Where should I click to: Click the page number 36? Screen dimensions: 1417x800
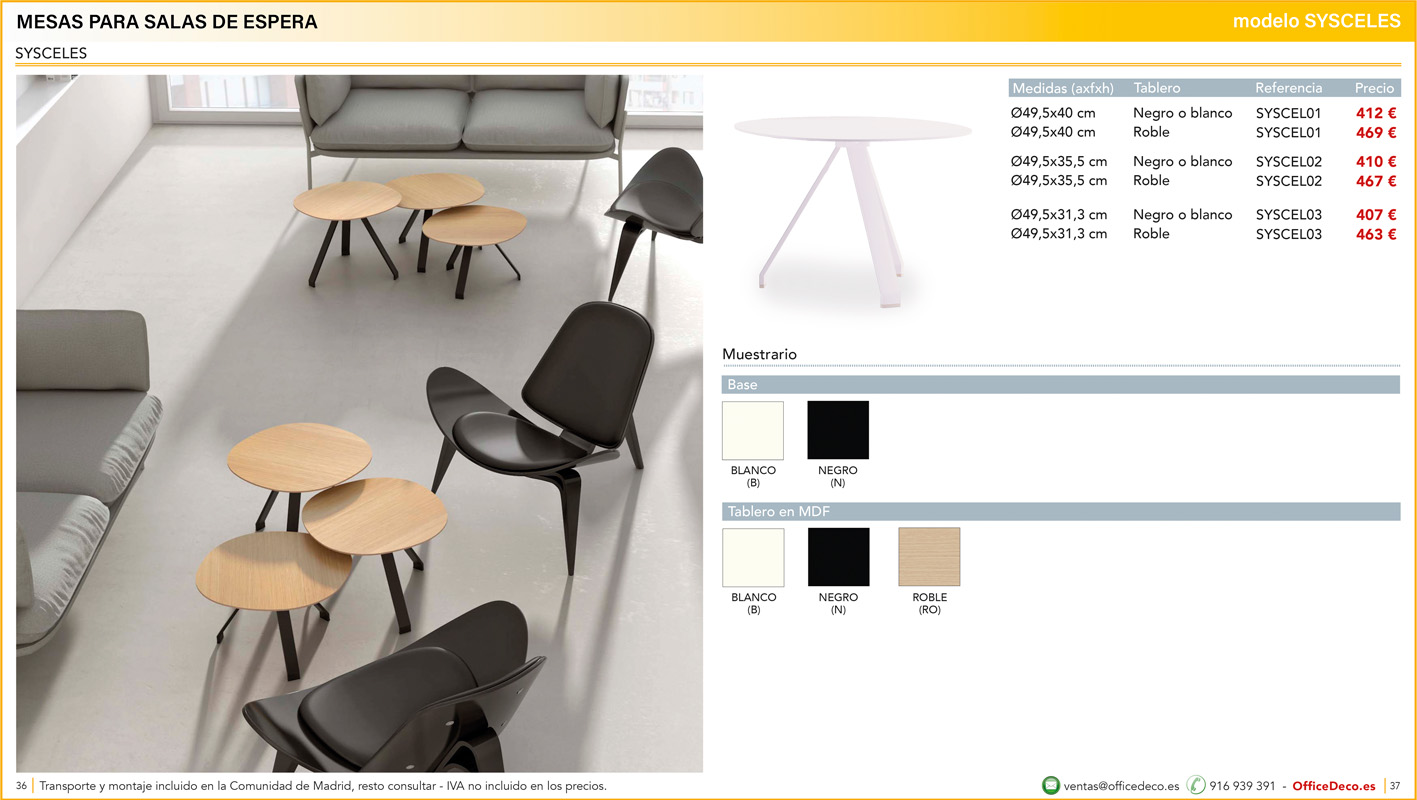(x=21, y=786)
